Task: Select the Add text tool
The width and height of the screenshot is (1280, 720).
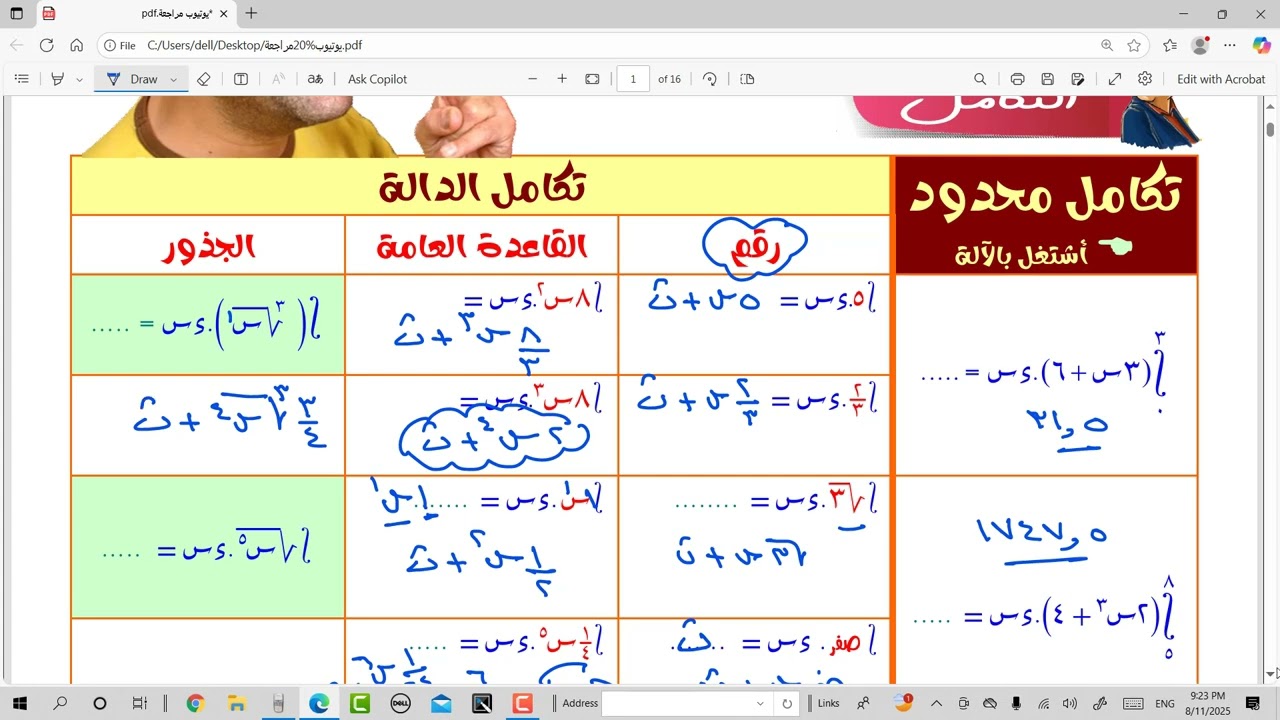Action: (x=241, y=79)
